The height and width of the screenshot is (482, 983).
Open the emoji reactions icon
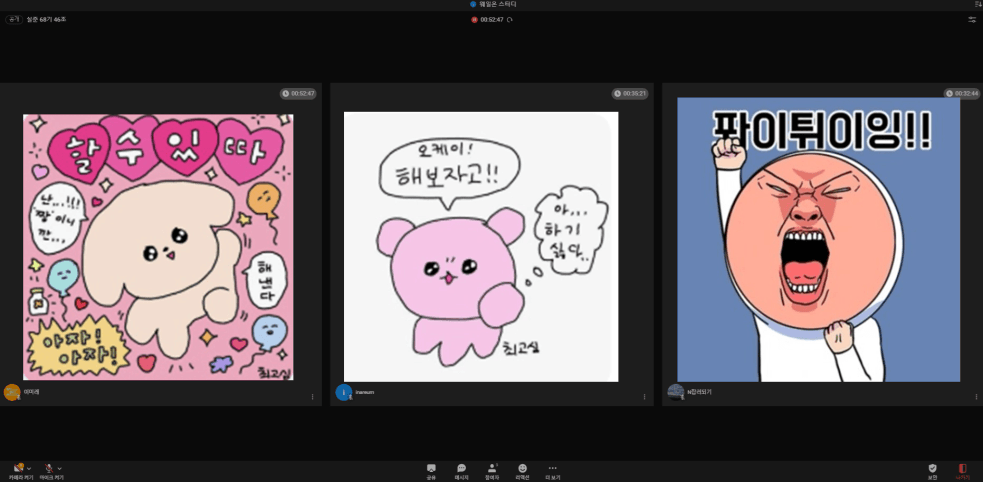(x=522, y=468)
